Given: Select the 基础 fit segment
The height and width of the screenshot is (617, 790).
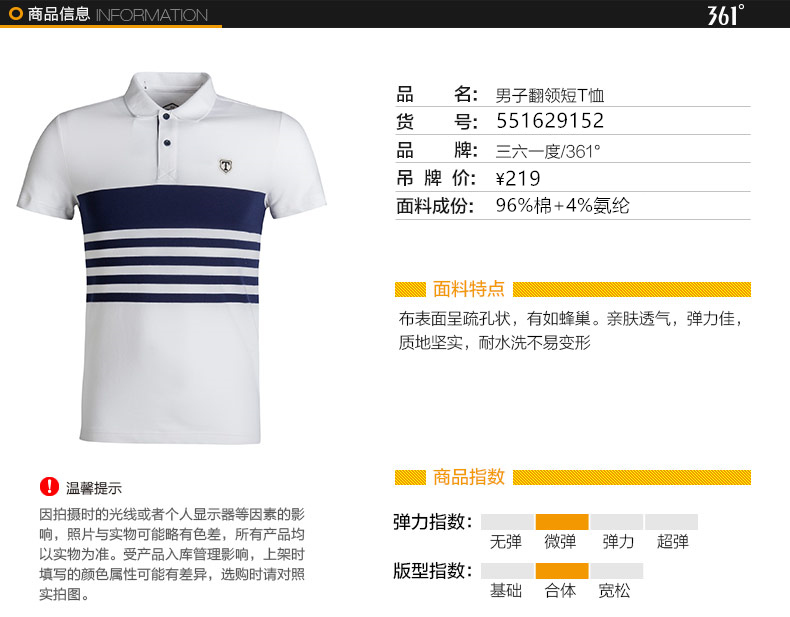Looking at the screenshot, I should 507,571.
